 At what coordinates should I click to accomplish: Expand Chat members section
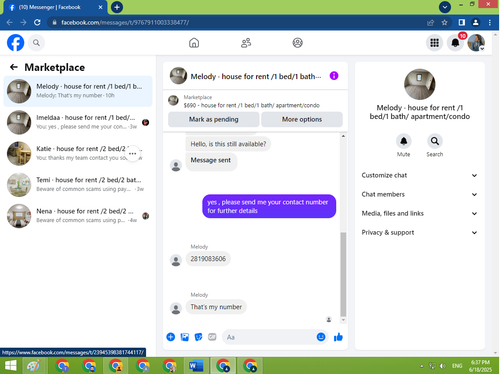coord(419,194)
